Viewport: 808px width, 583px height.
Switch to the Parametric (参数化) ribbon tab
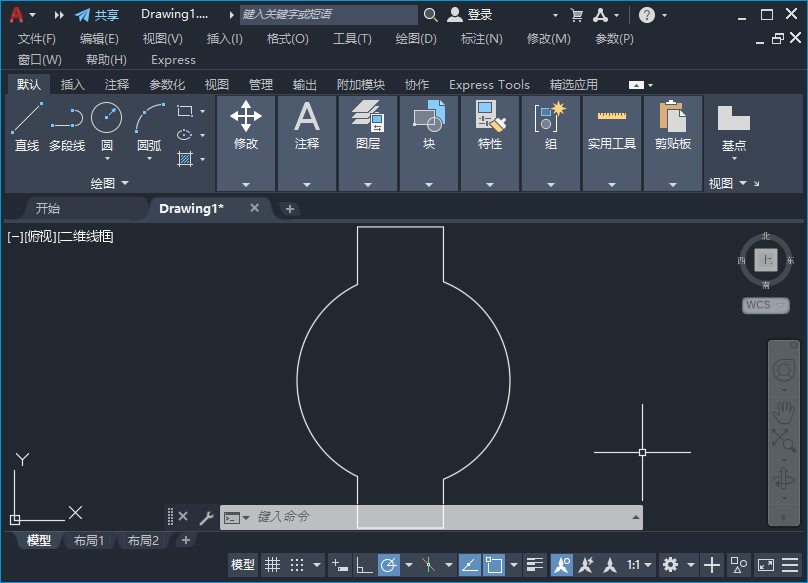tap(167, 85)
